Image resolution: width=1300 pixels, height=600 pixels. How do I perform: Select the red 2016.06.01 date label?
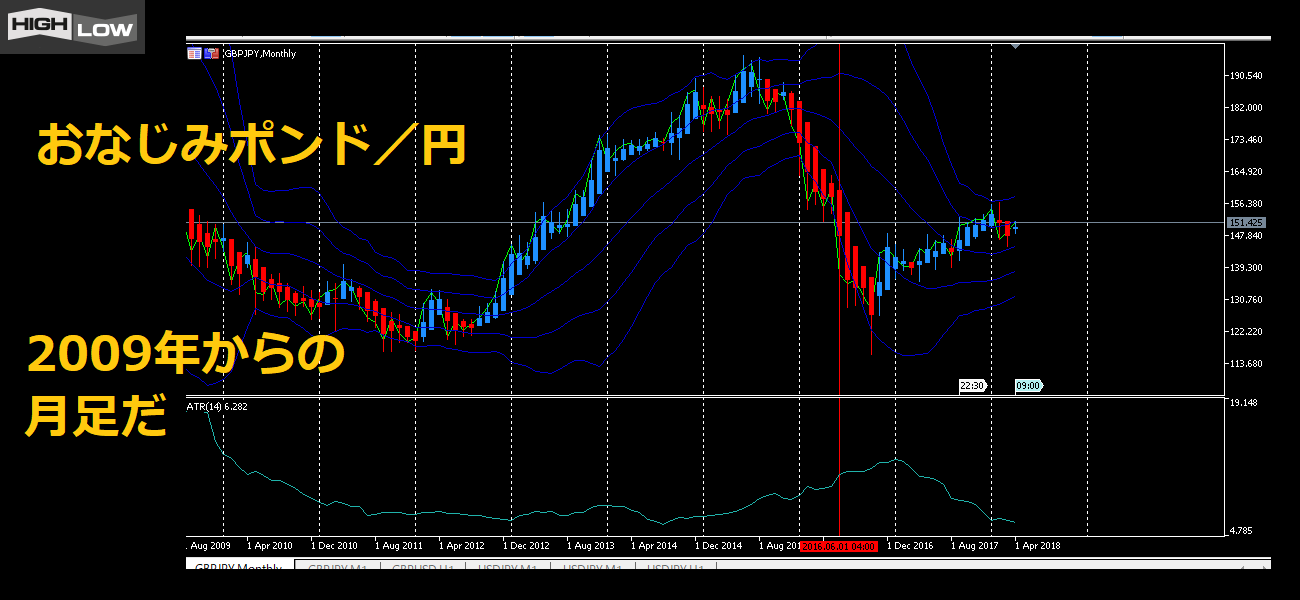coord(842,546)
